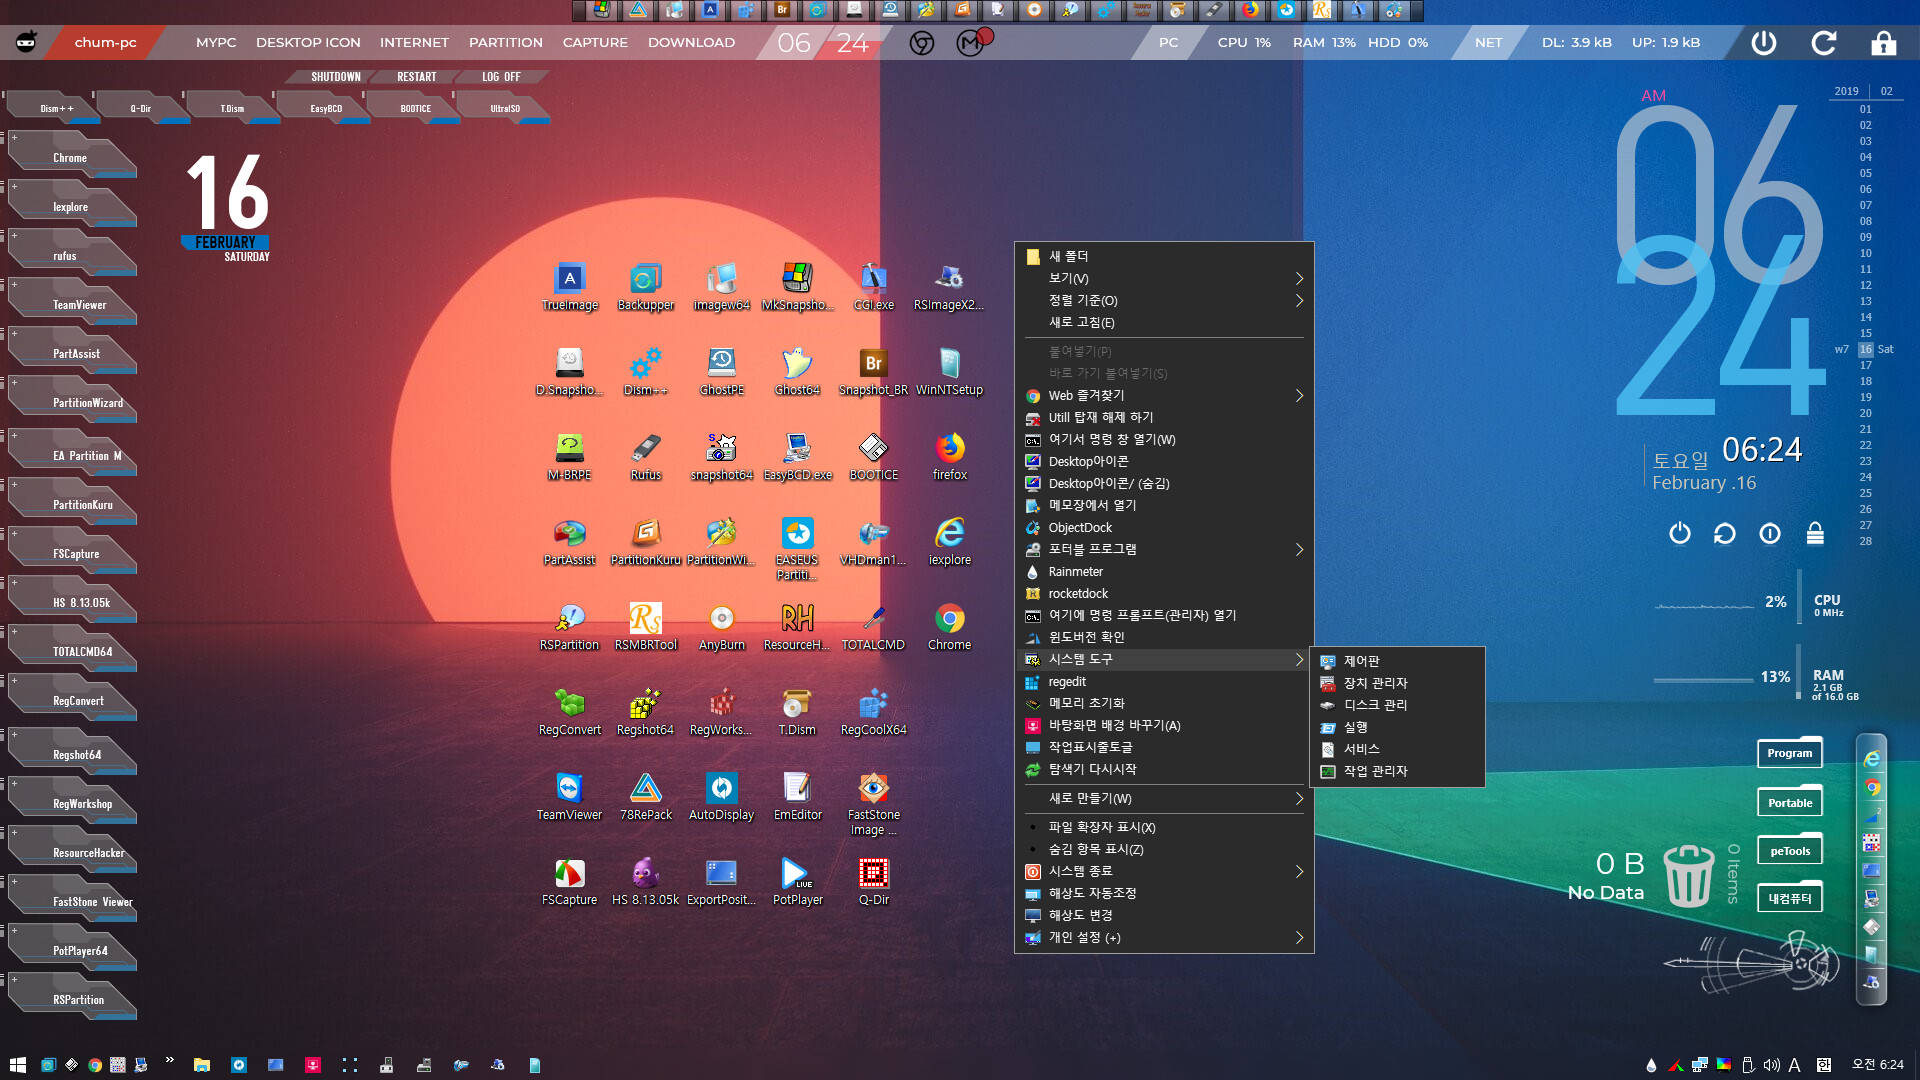
Task: Click the LOG OFF button
Action: pos(501,77)
